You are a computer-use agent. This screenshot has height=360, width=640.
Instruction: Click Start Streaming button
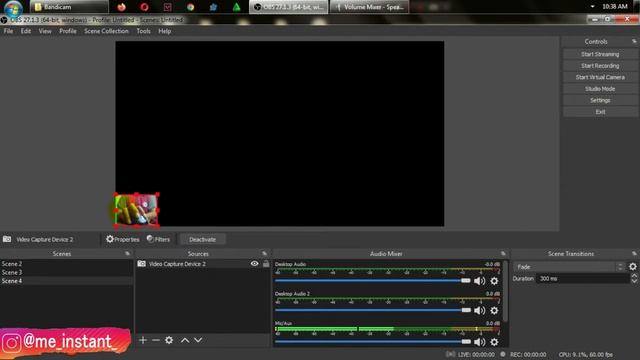pos(600,54)
